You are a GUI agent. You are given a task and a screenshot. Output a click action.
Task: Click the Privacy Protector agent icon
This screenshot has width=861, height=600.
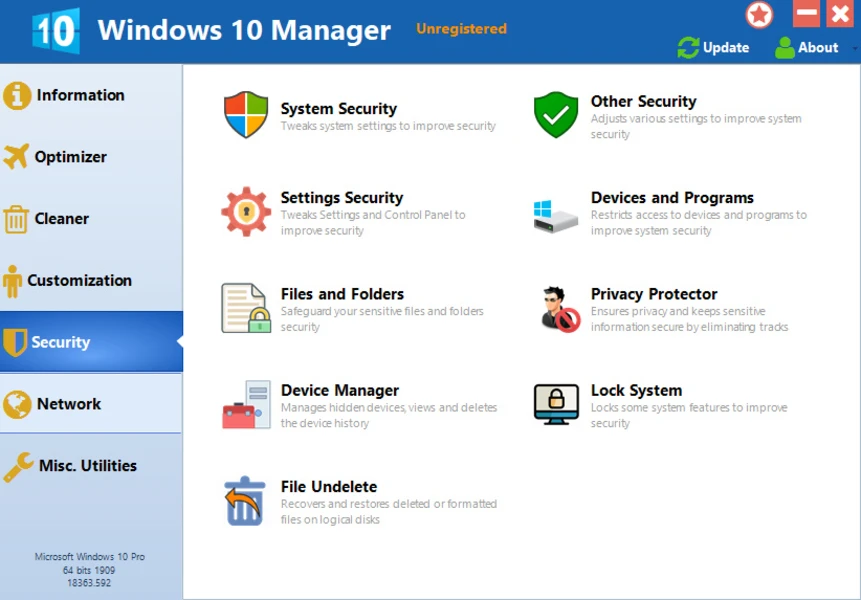[560, 309]
